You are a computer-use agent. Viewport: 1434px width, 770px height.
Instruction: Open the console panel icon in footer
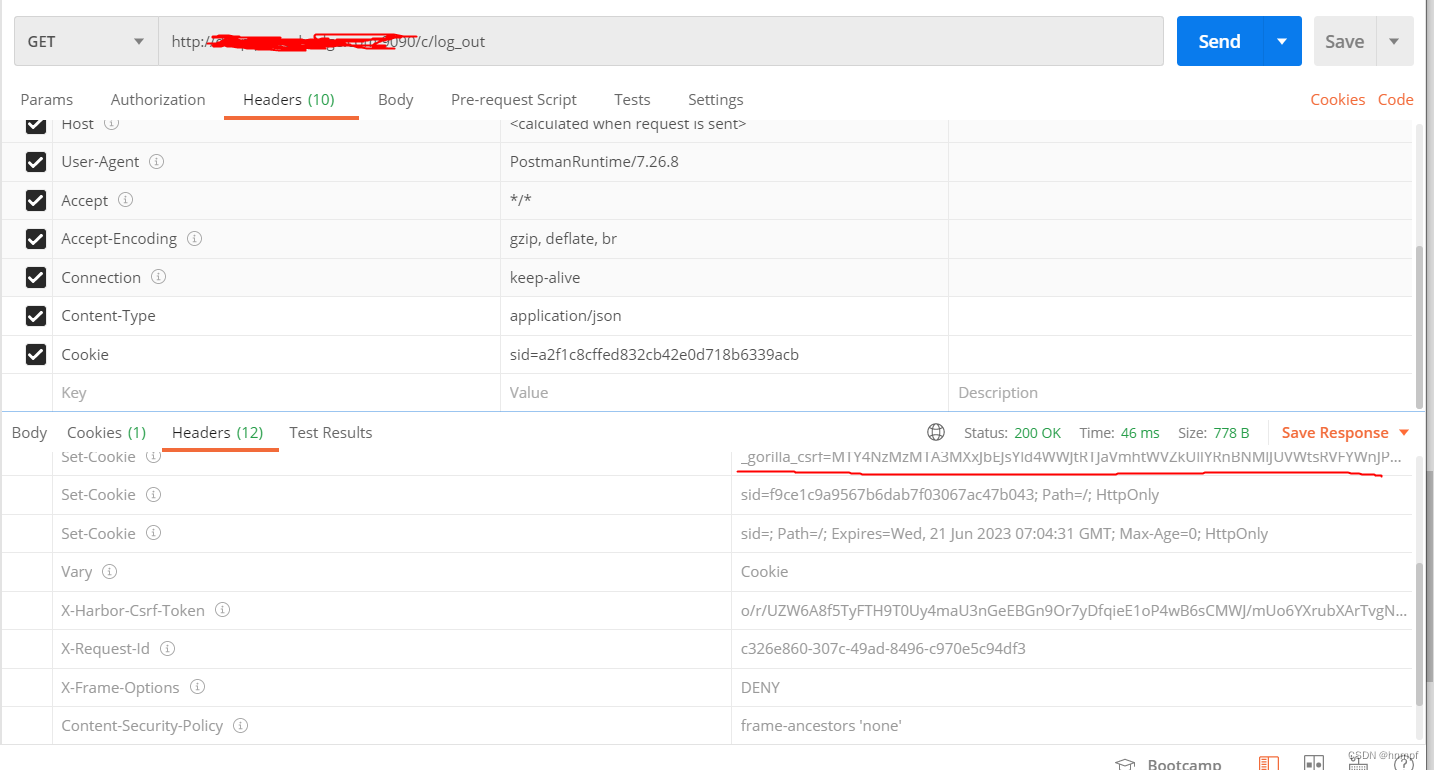coord(1268,762)
